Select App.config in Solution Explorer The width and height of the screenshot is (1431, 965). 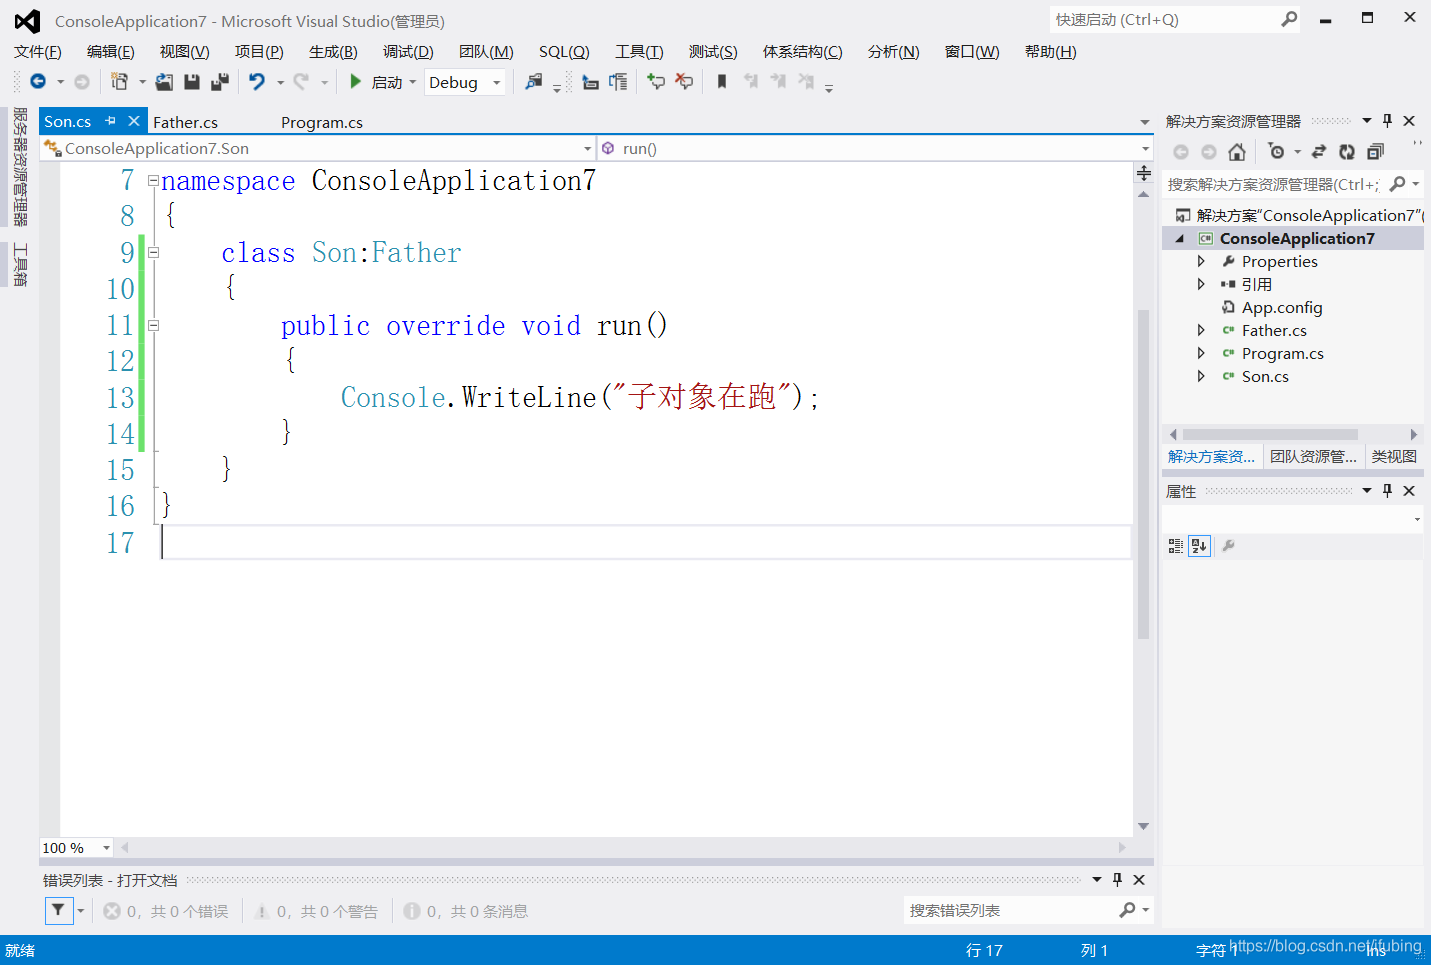(1282, 308)
